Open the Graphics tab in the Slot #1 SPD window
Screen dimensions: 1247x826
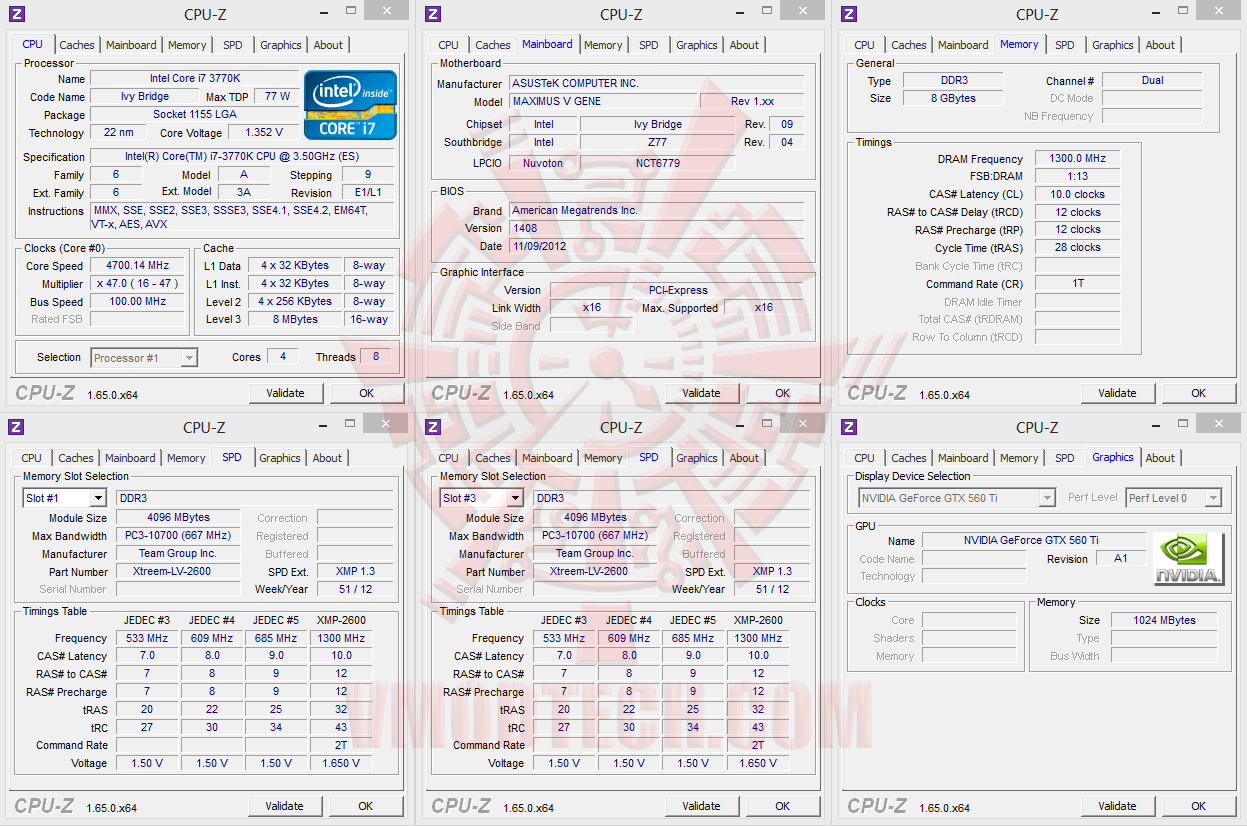pyautogui.click(x=280, y=458)
